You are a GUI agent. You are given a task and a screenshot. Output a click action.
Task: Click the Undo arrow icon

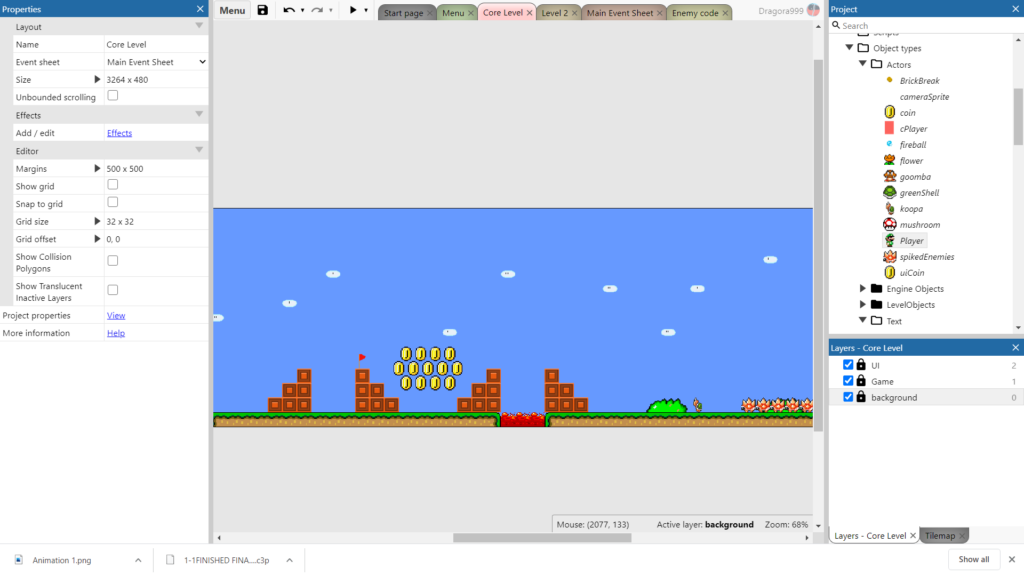(289, 10)
